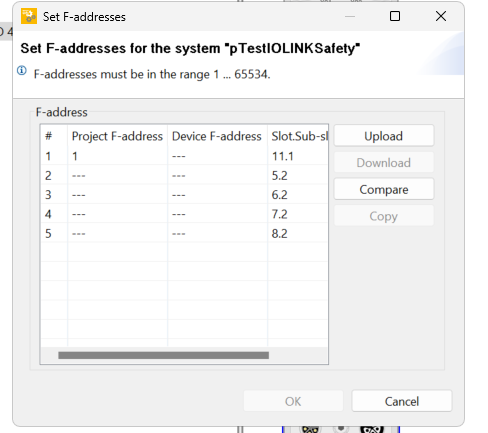488x433 pixels.
Task: Click the disabled Copy button
Action: coord(384,216)
